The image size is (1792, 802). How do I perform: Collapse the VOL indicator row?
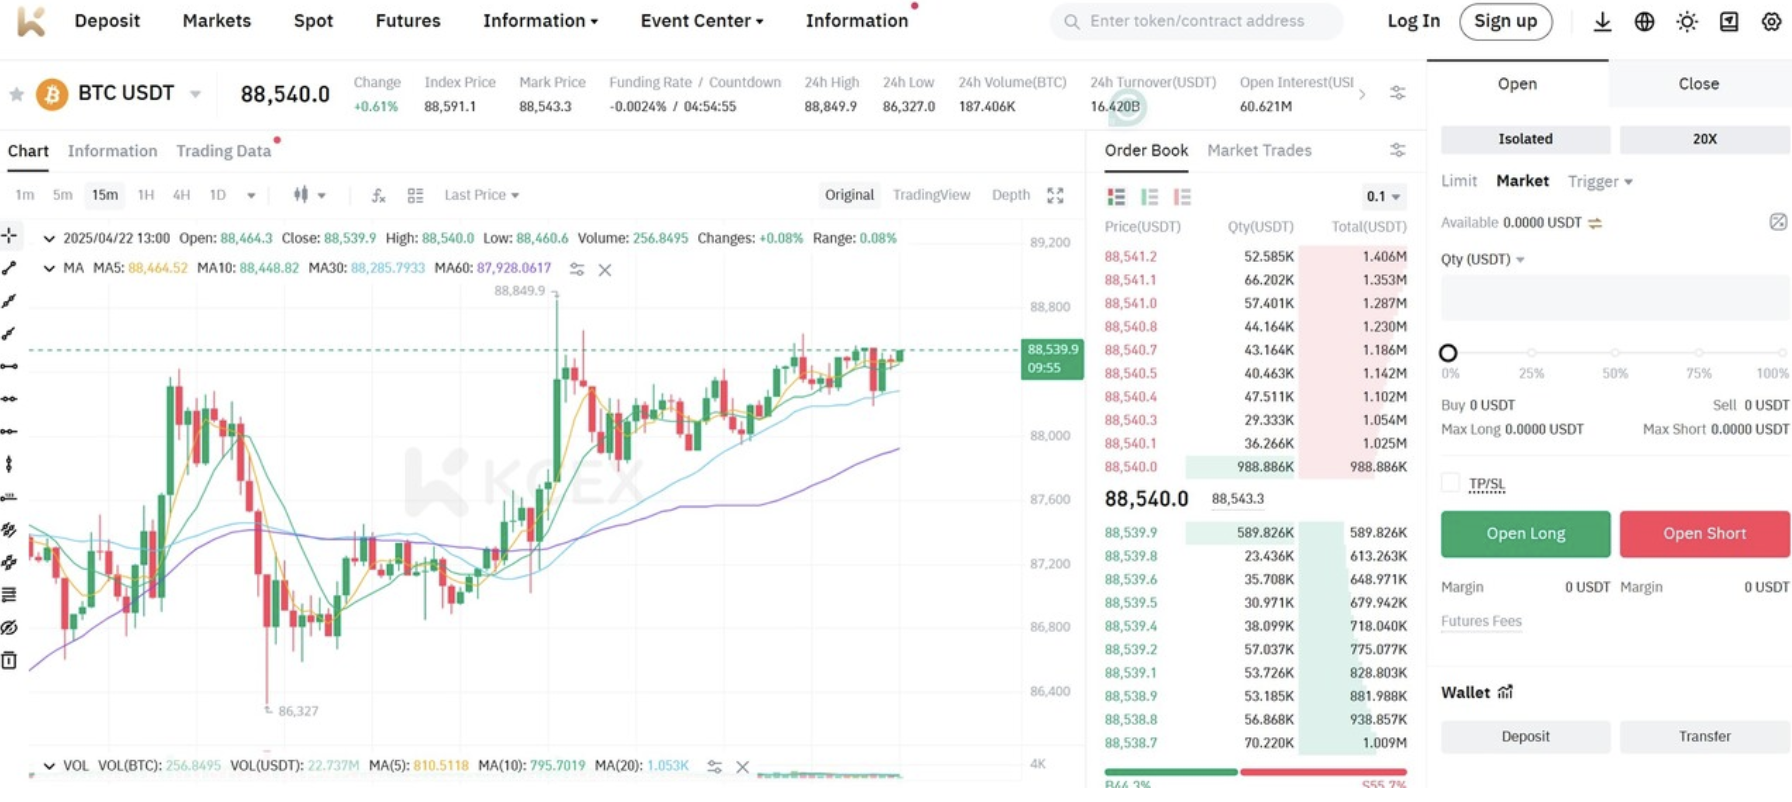48,766
